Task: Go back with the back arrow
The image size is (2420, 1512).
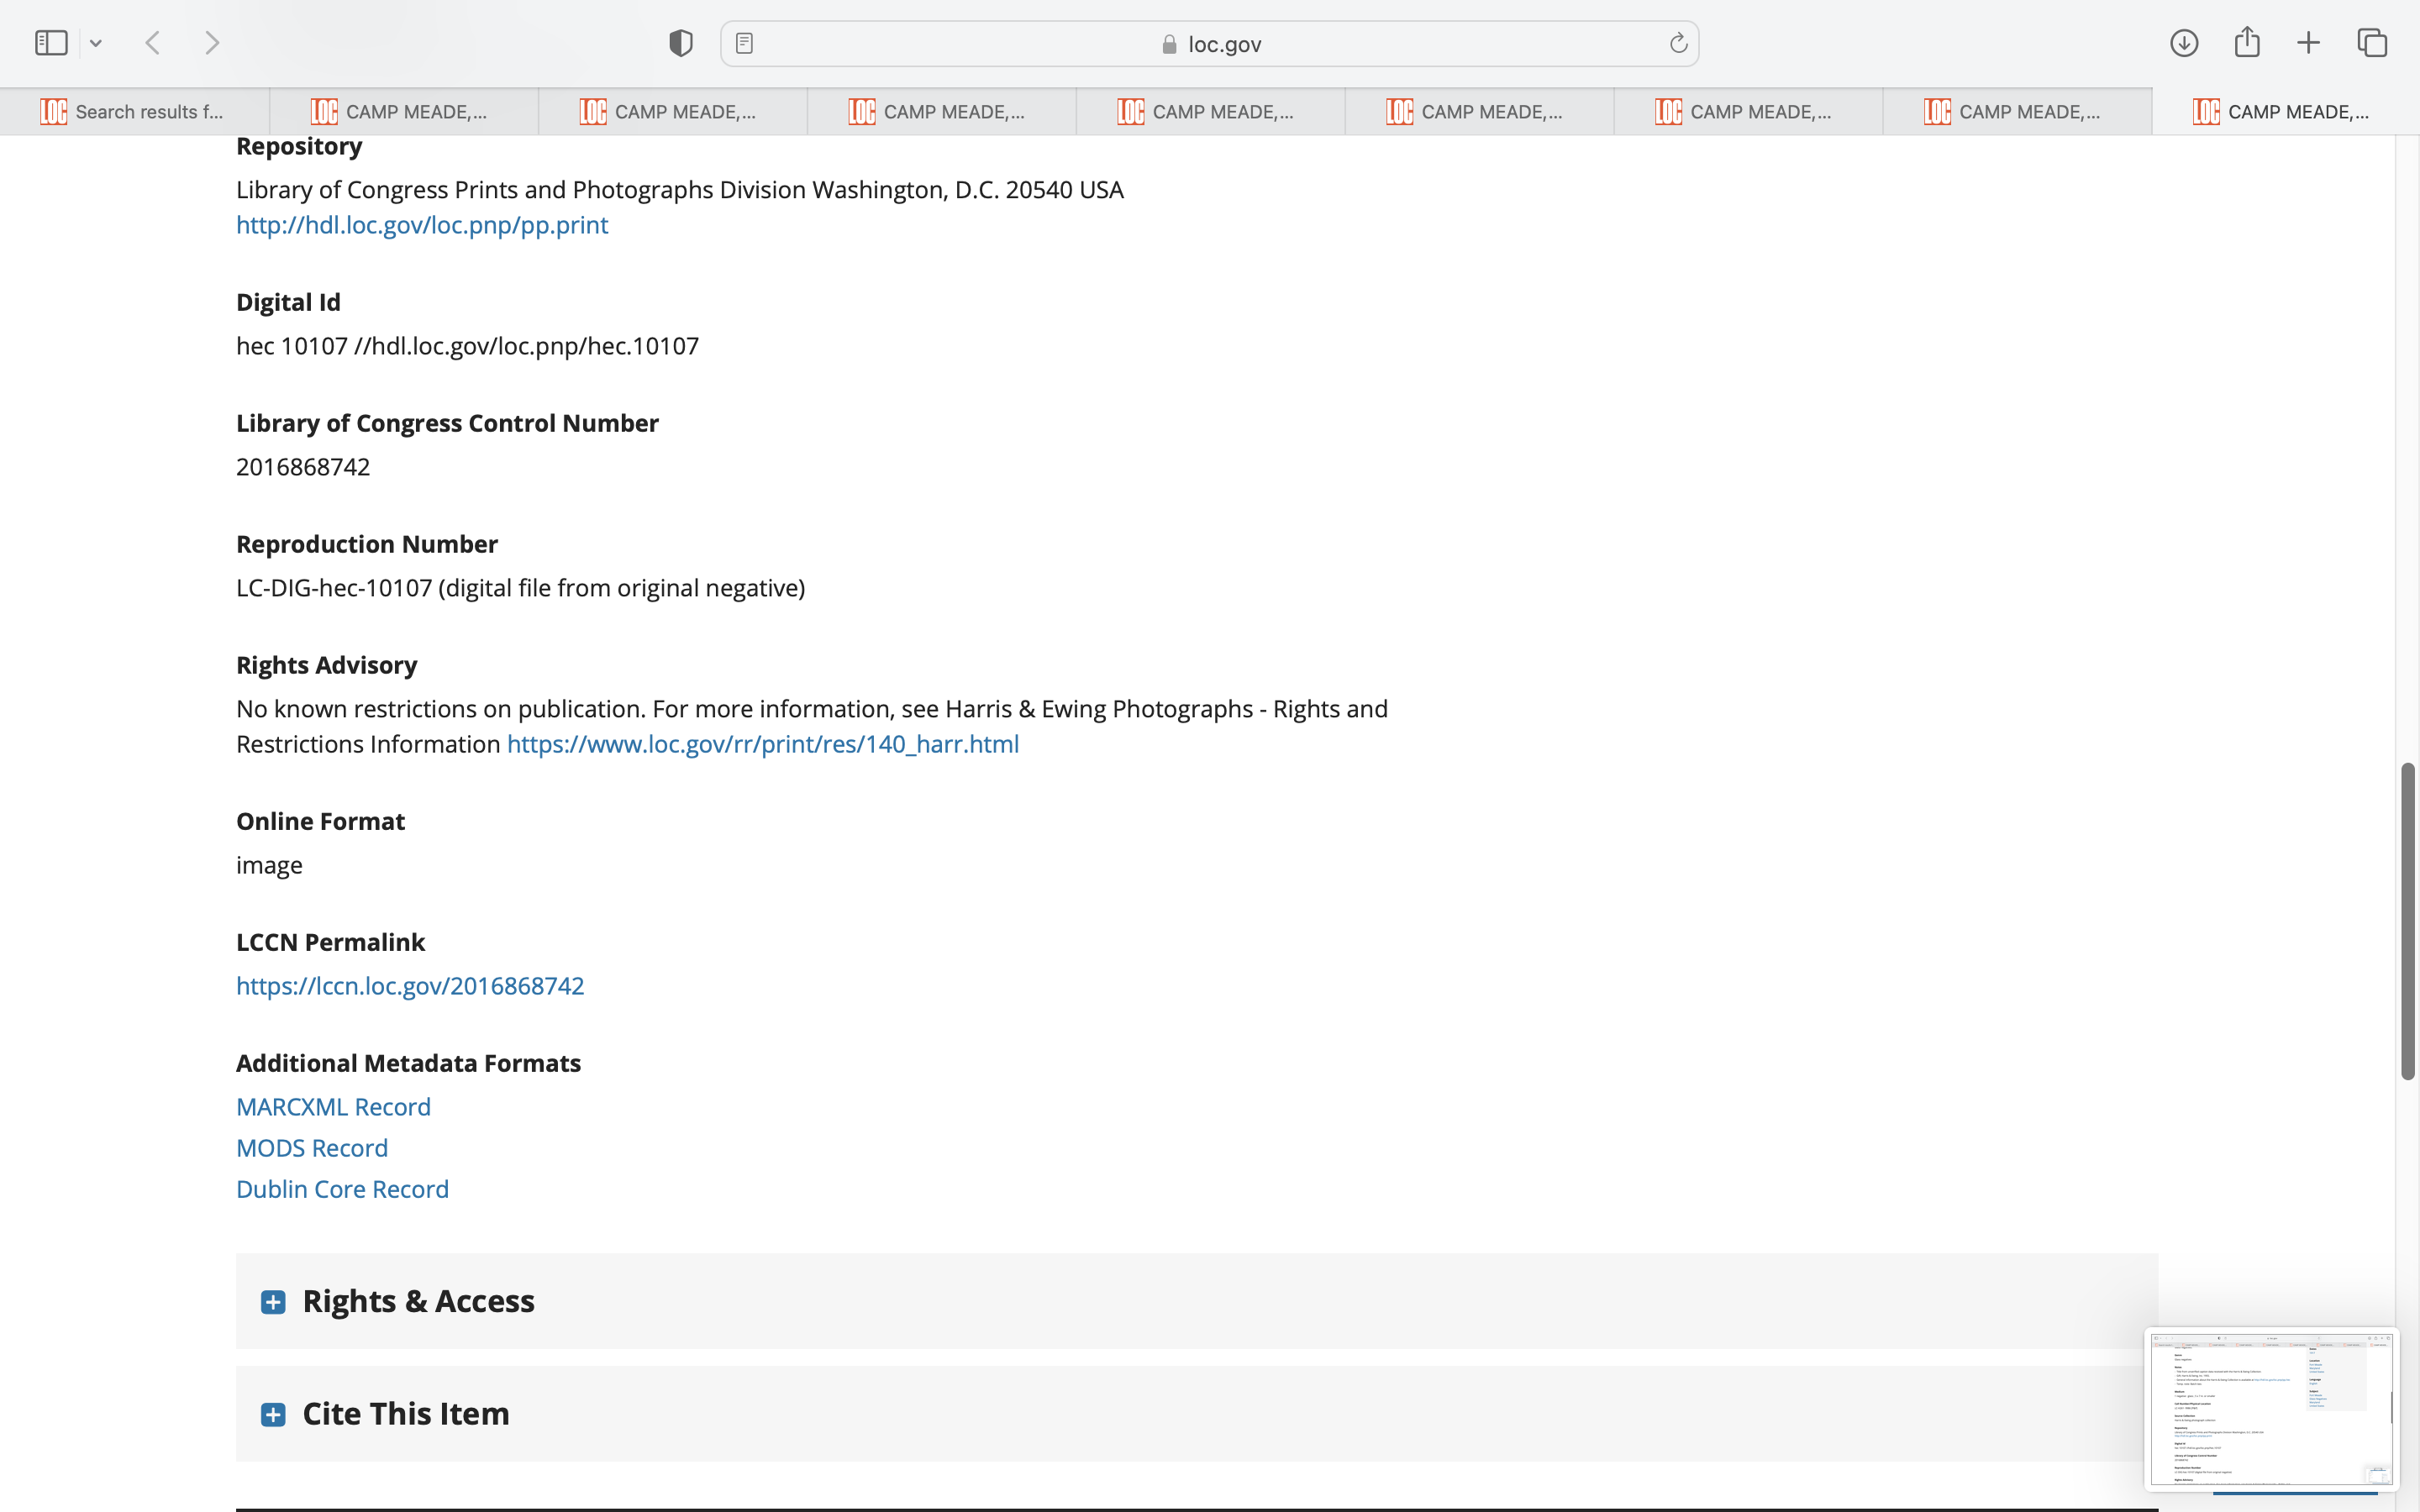Action: point(153,43)
